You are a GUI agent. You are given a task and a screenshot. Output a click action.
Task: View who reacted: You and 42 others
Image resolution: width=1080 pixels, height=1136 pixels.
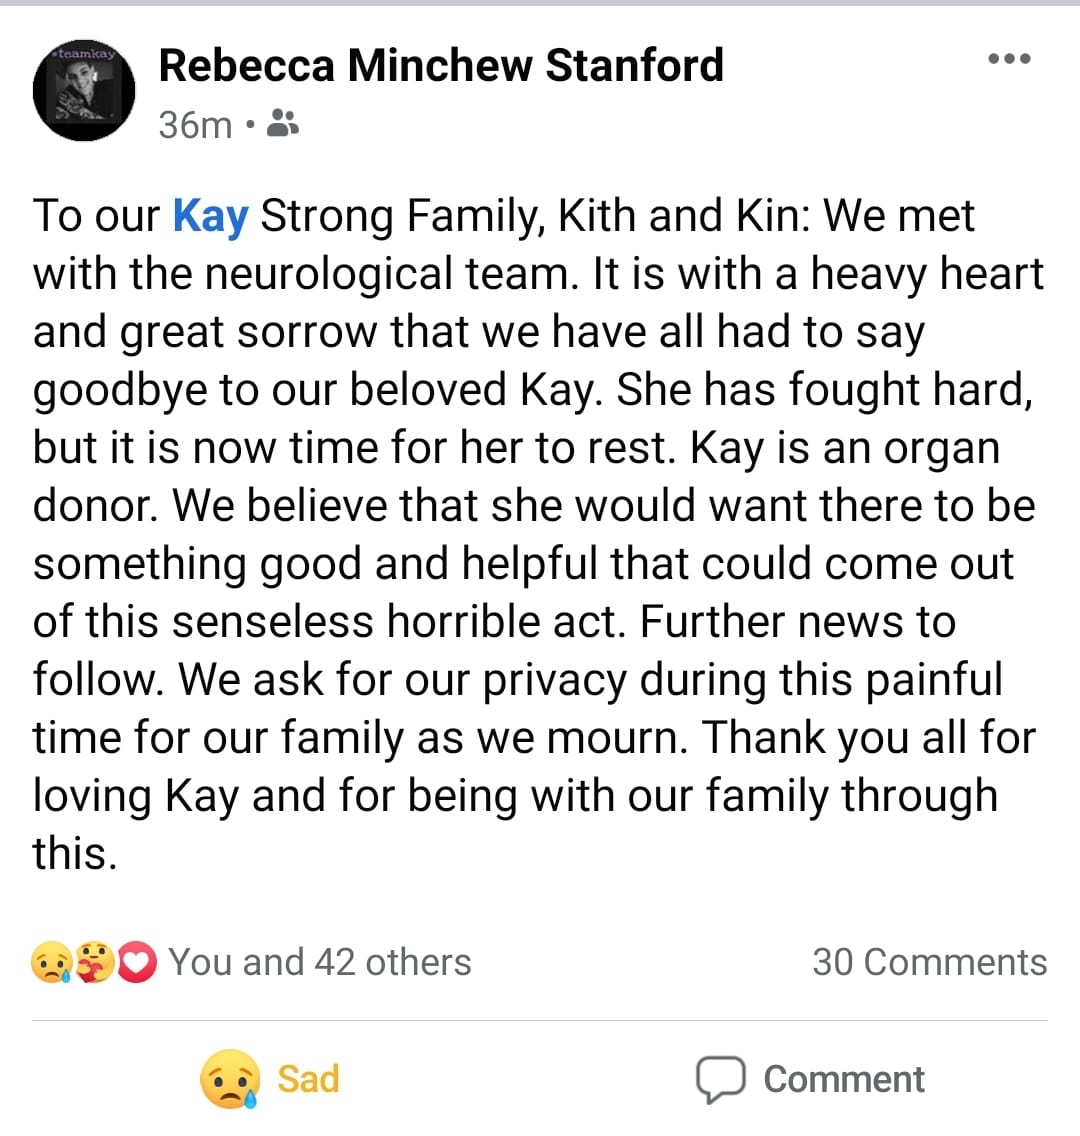(x=319, y=962)
